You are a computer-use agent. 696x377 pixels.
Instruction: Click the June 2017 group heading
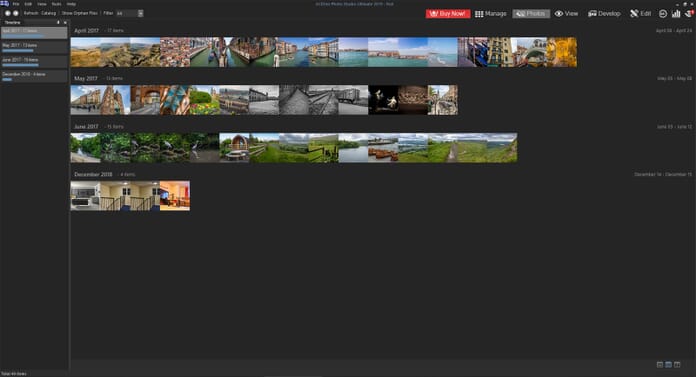pyautogui.click(x=86, y=127)
